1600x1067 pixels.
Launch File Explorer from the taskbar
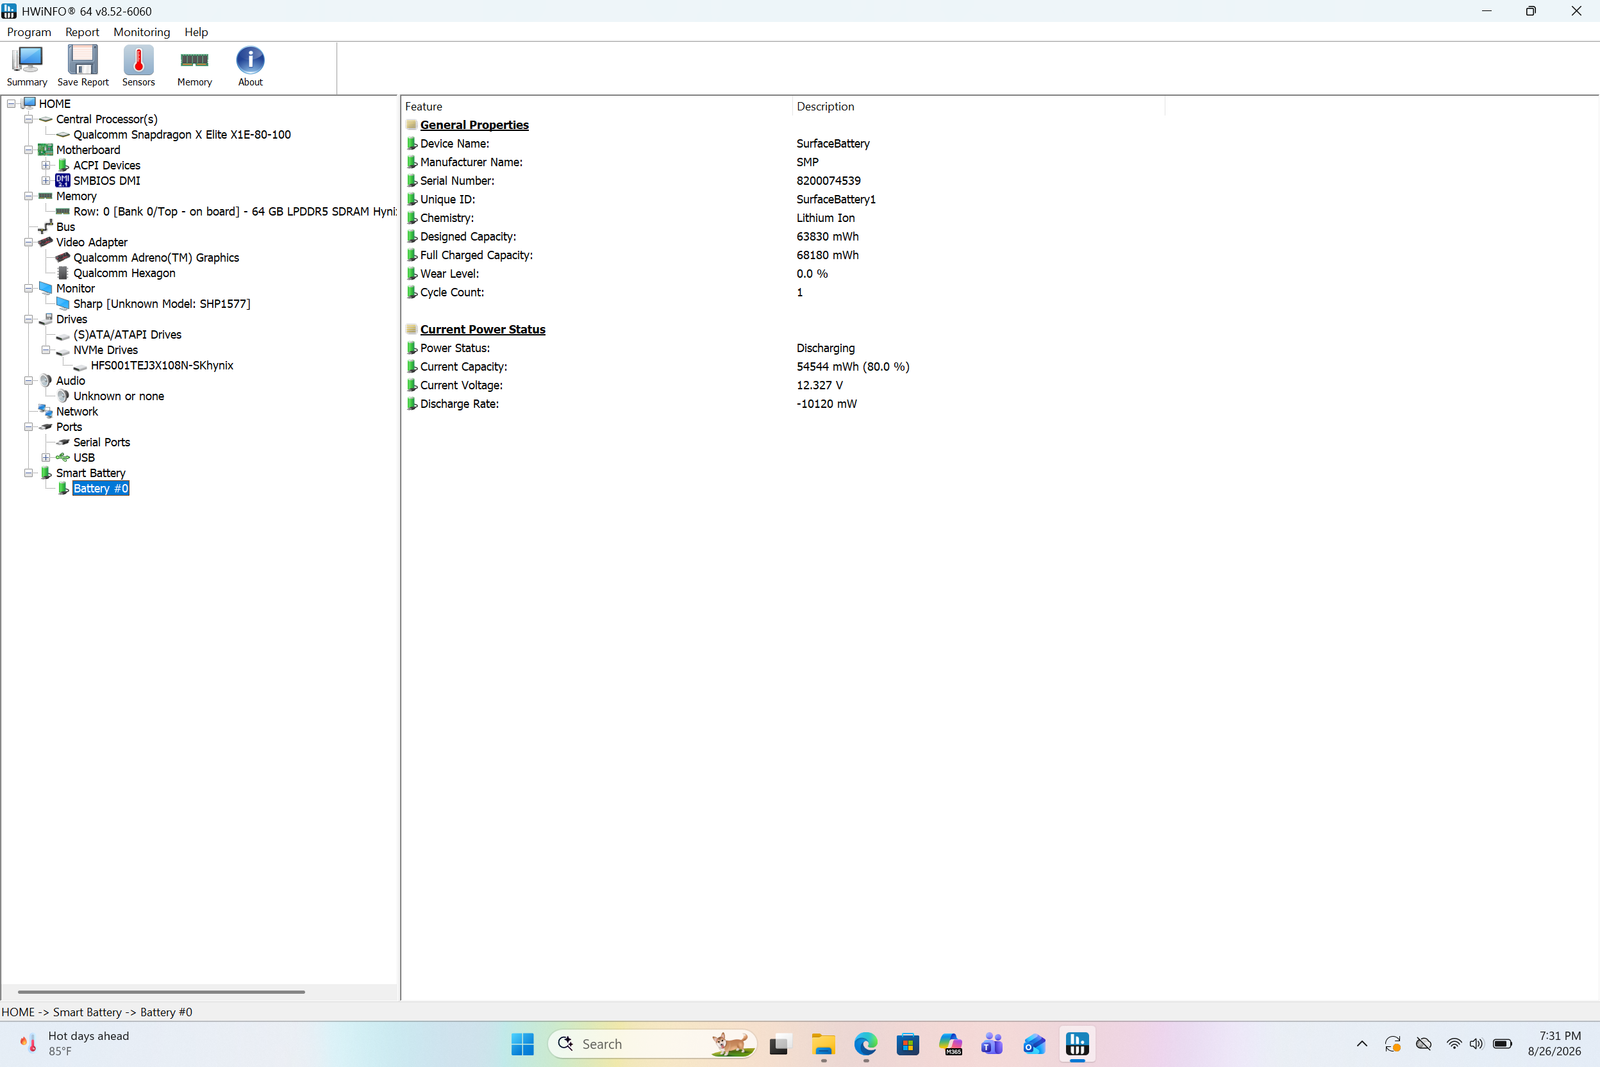823,1044
